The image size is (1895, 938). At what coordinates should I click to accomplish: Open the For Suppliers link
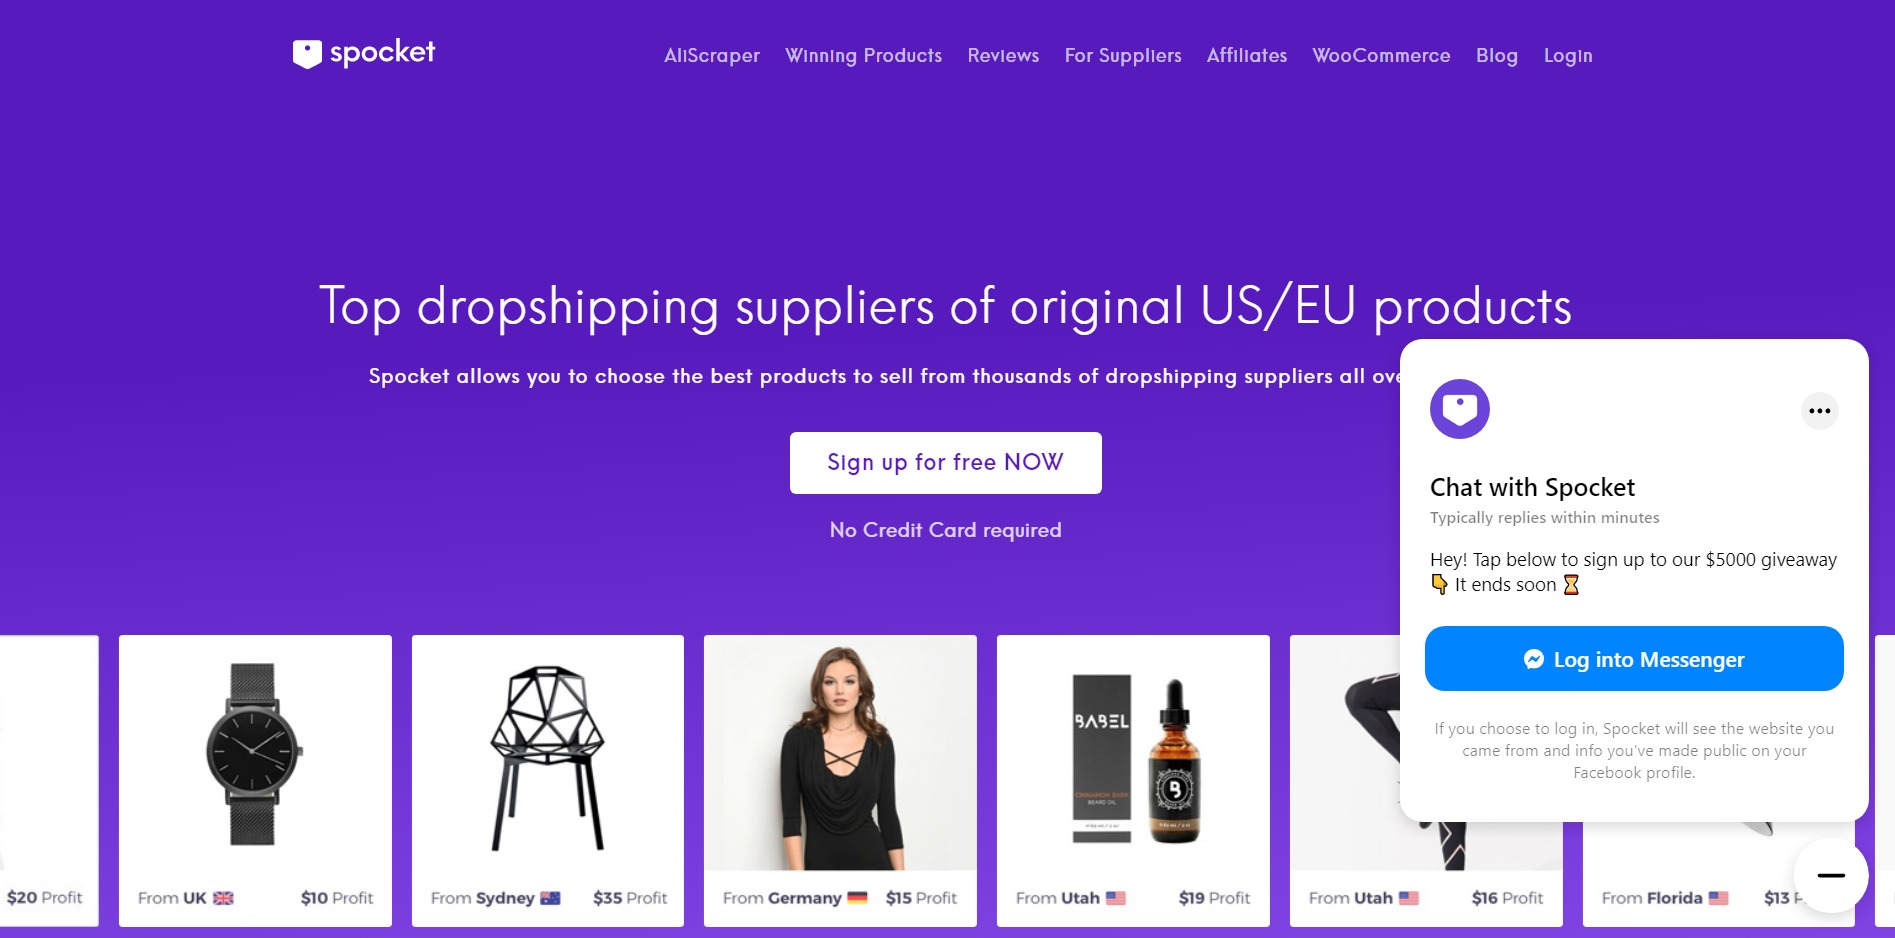[1123, 56]
